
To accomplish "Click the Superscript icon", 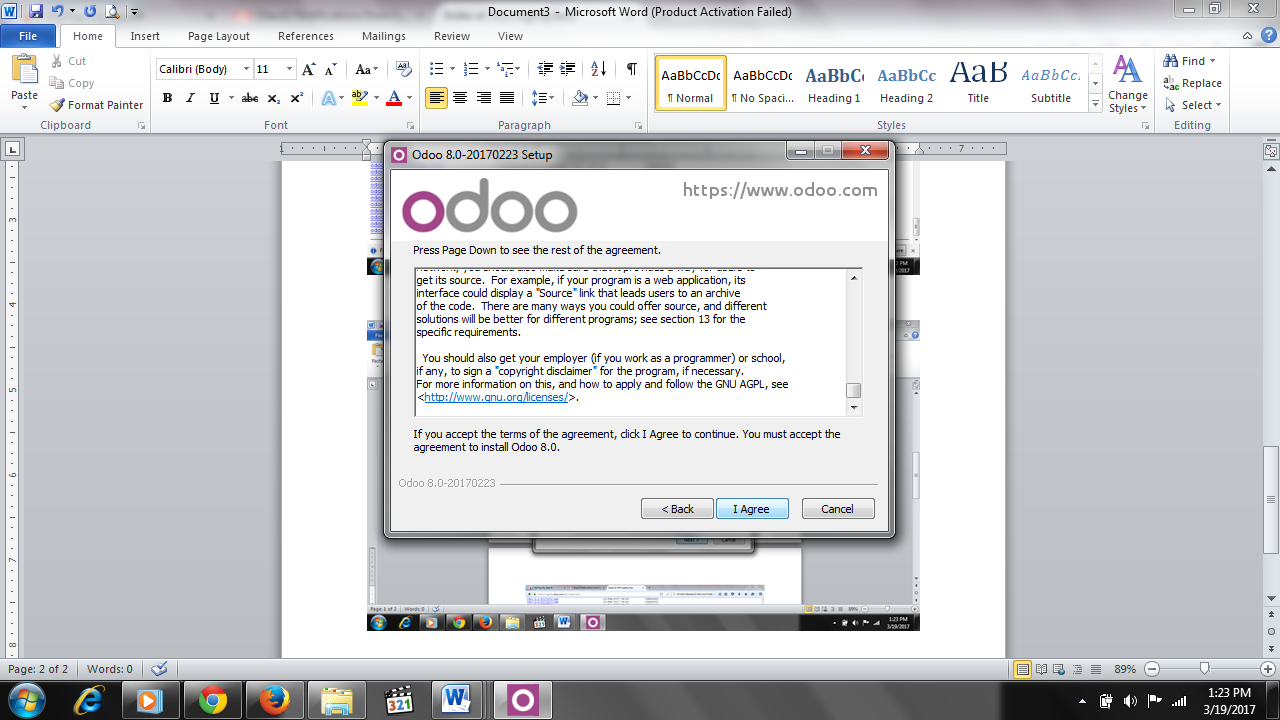I will pos(297,98).
